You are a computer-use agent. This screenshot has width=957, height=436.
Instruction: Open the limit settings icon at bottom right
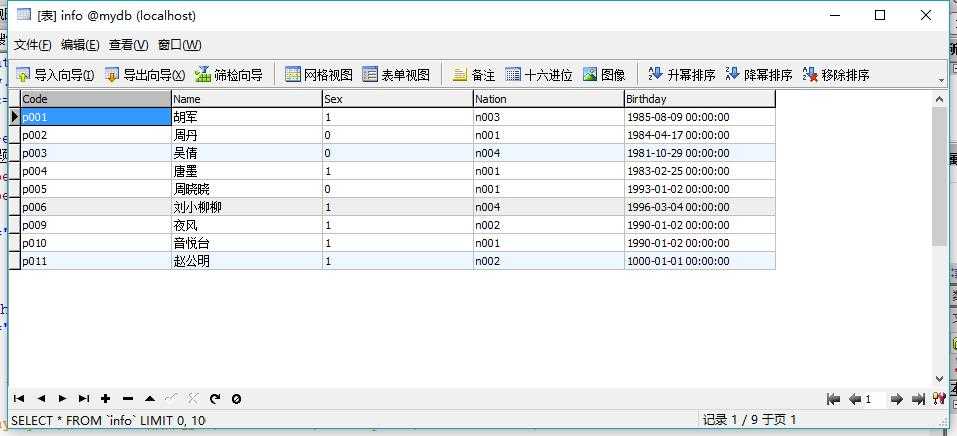tap(939, 399)
